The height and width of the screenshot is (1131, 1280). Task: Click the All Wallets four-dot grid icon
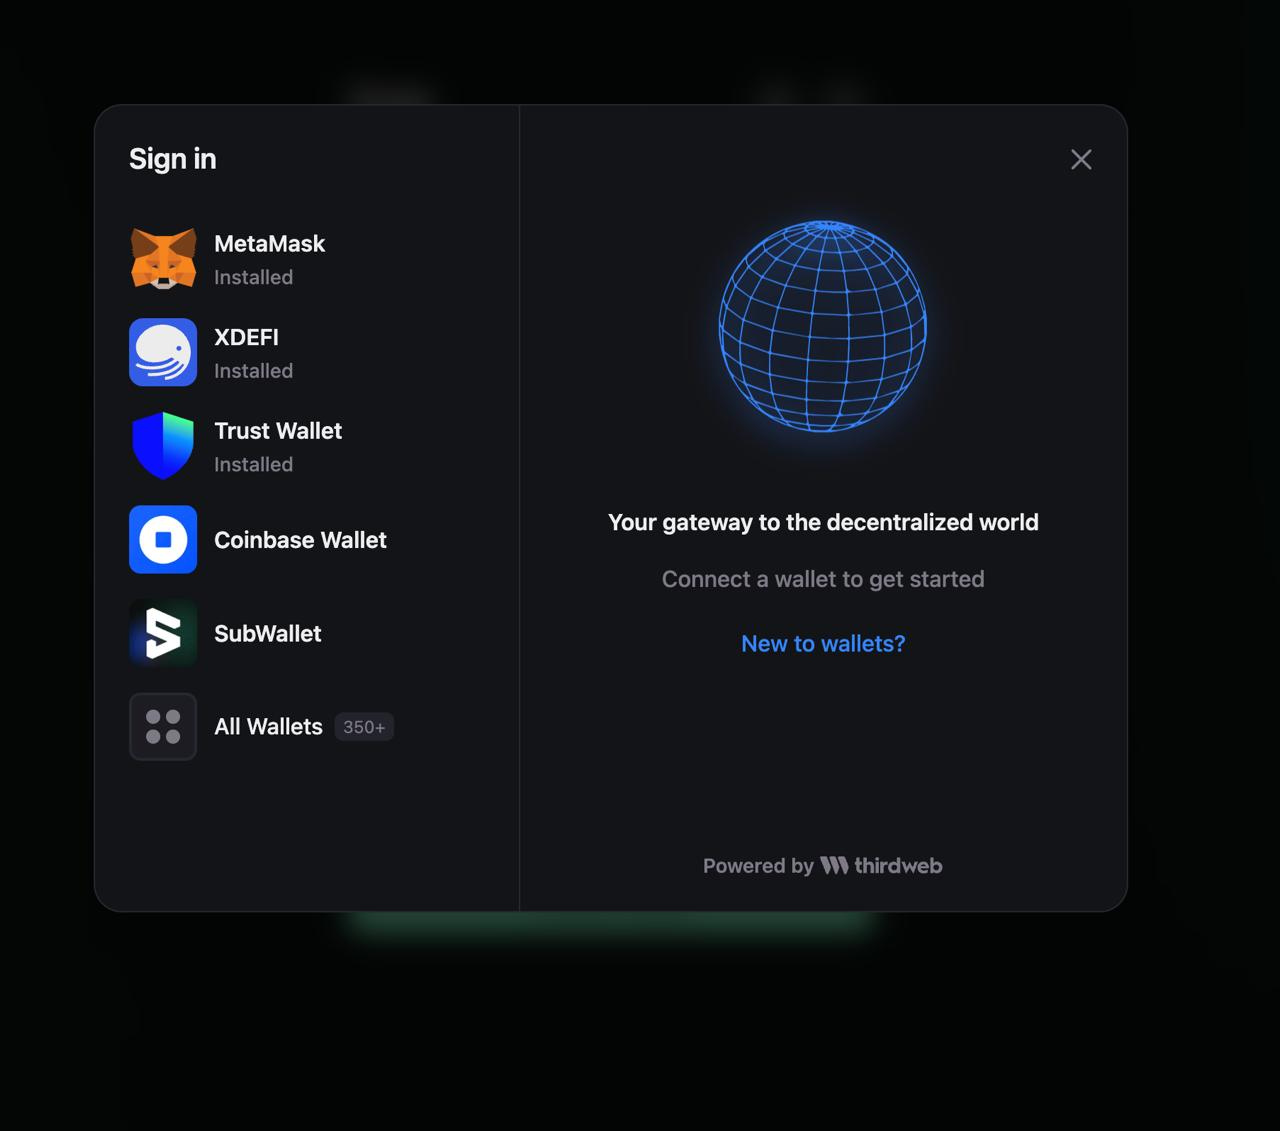coord(163,727)
